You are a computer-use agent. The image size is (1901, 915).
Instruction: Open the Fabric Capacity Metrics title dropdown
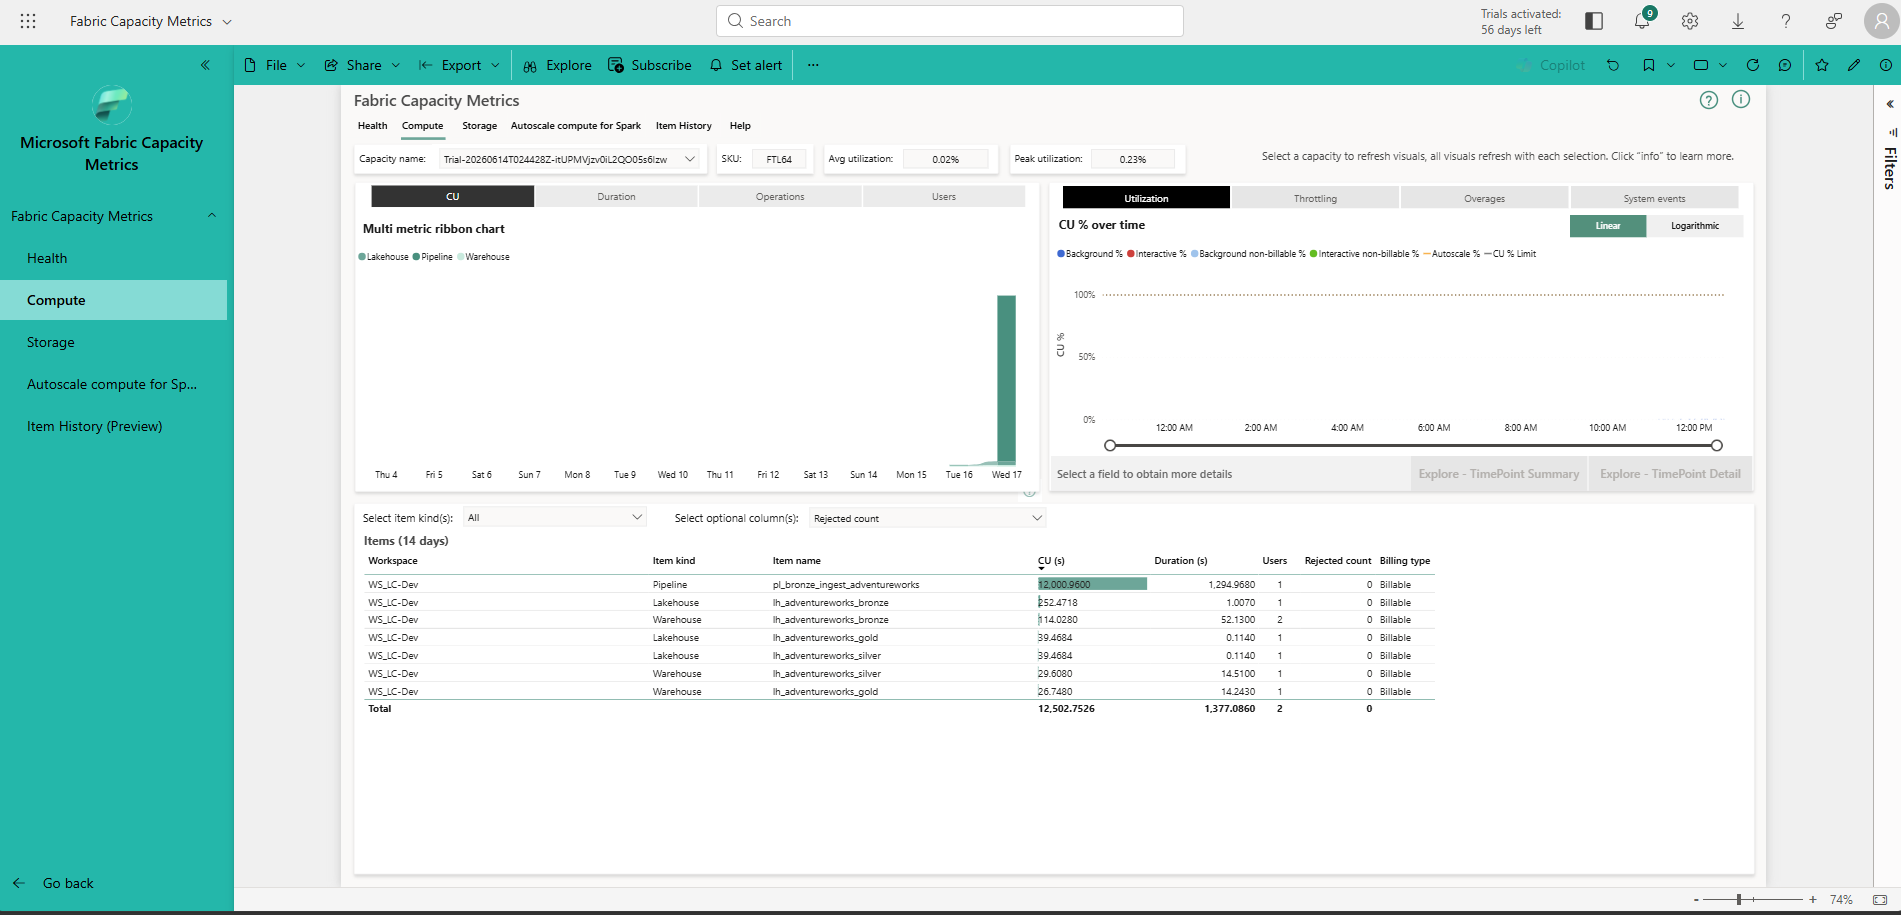click(x=226, y=22)
